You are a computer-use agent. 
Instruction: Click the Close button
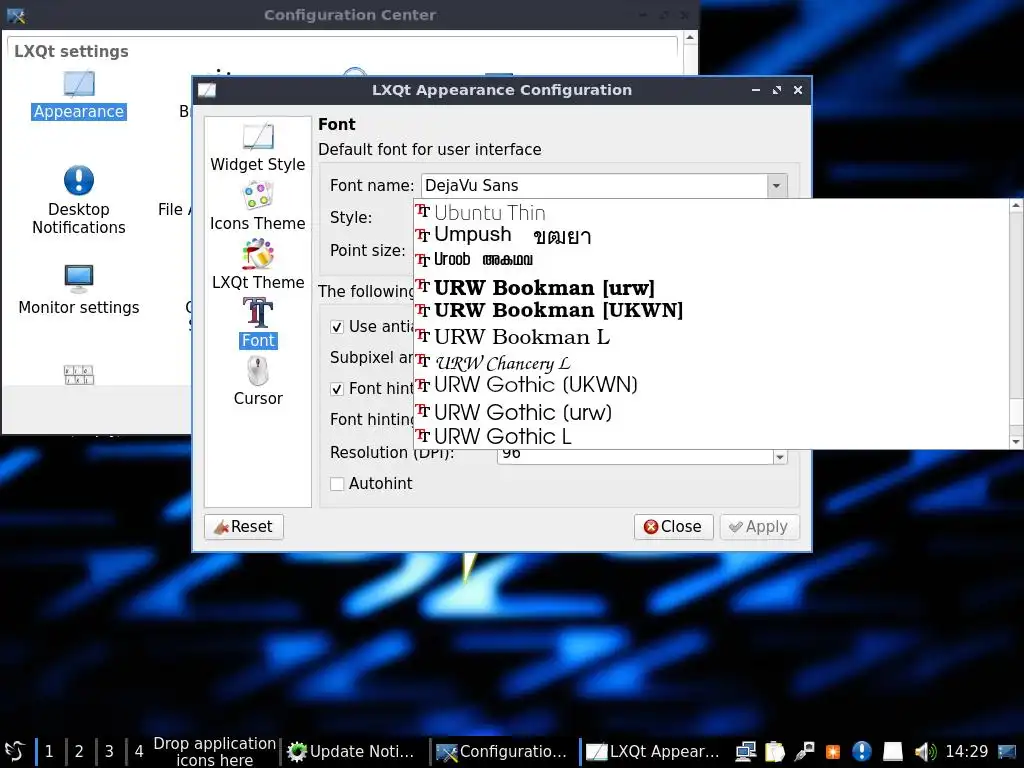click(x=673, y=526)
